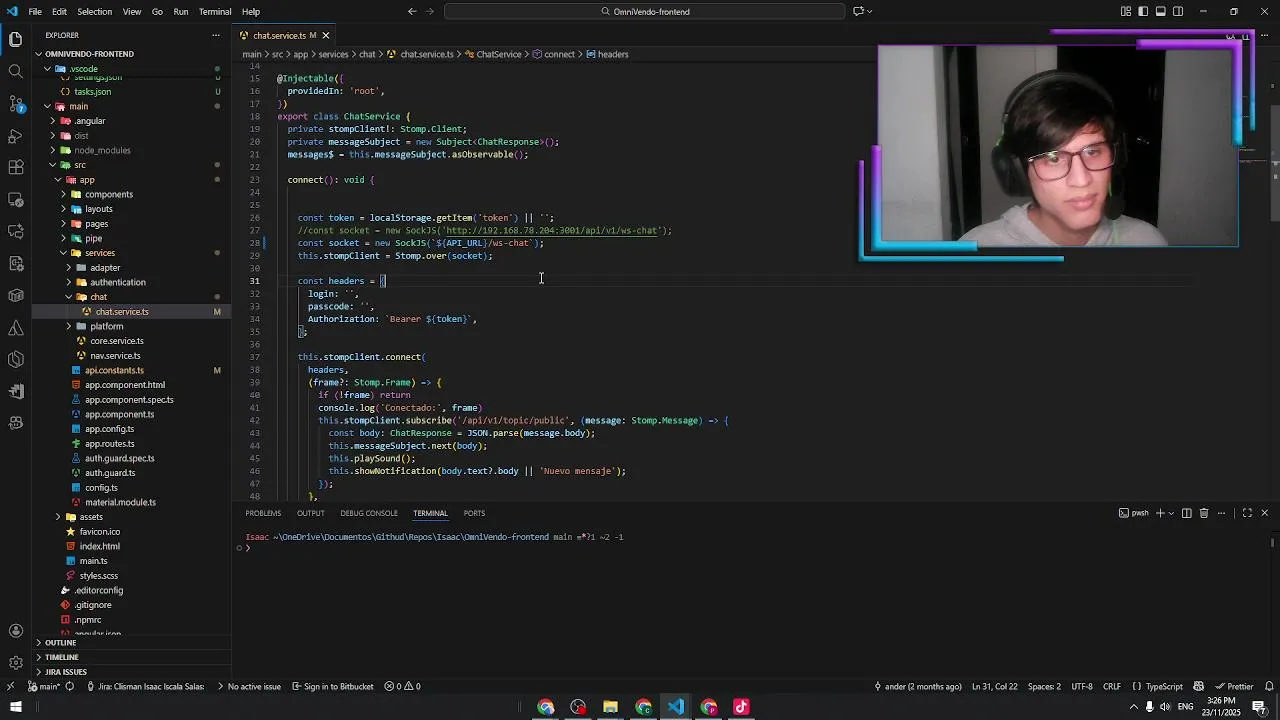Split the terminal panel
Viewport: 1280px width, 720px height.
click(x=1187, y=513)
